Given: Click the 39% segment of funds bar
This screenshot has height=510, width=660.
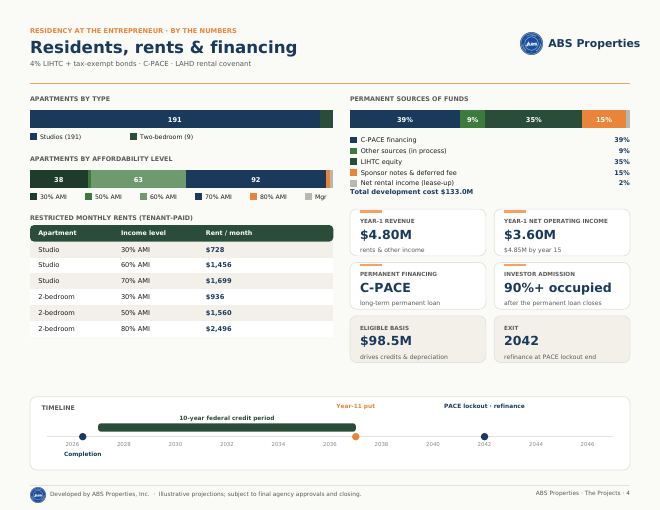Looking at the screenshot, I should pyautogui.click(x=405, y=120).
